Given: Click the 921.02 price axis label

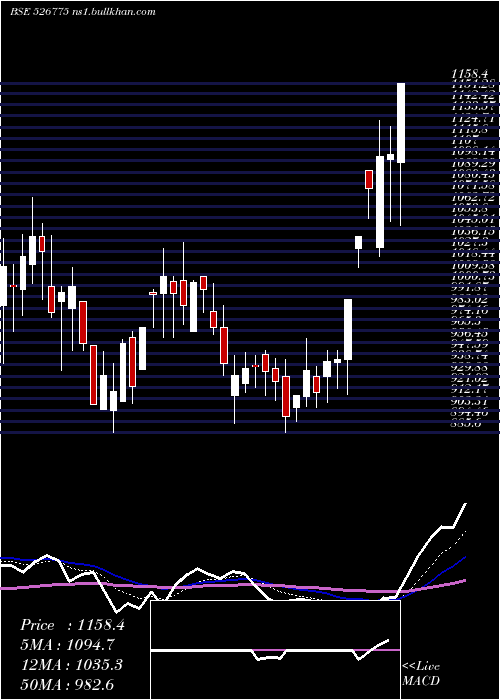Looking at the screenshot, I should (472, 380).
